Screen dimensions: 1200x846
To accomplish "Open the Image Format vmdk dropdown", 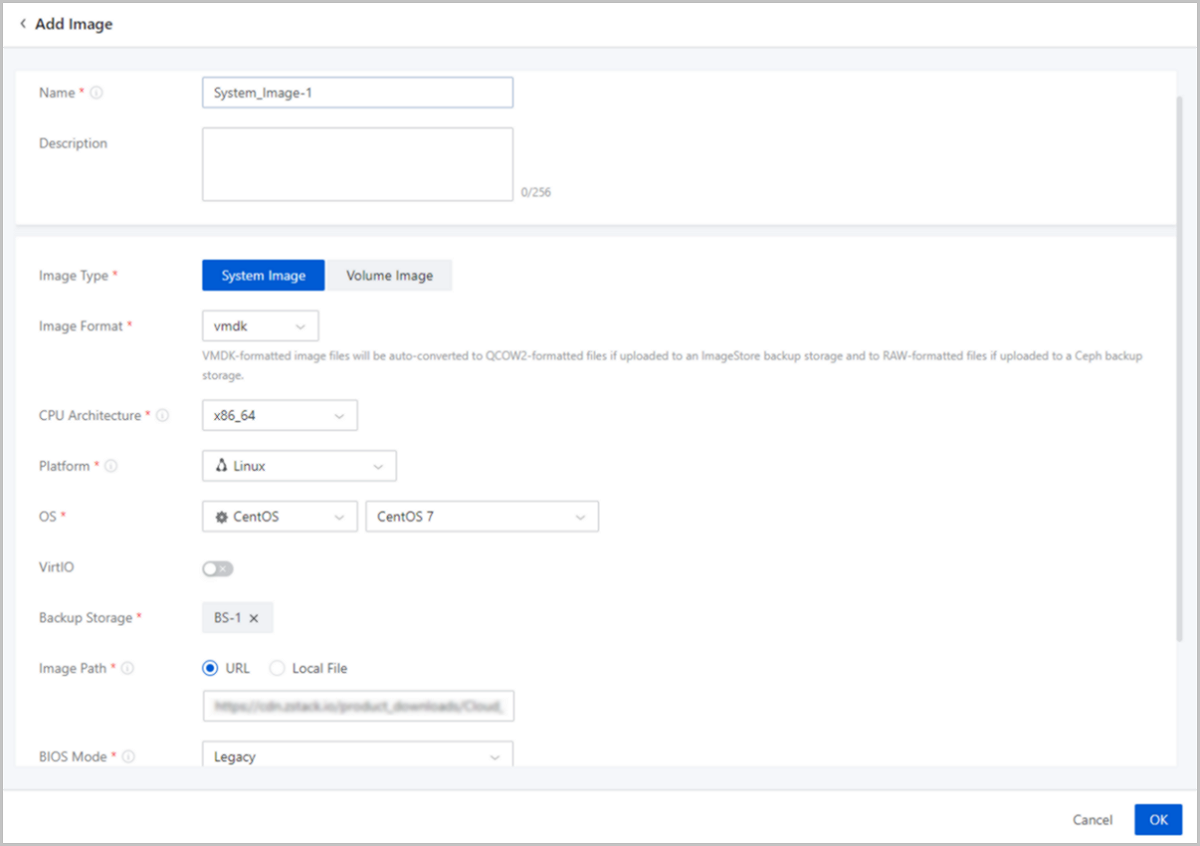I will tap(260, 326).
